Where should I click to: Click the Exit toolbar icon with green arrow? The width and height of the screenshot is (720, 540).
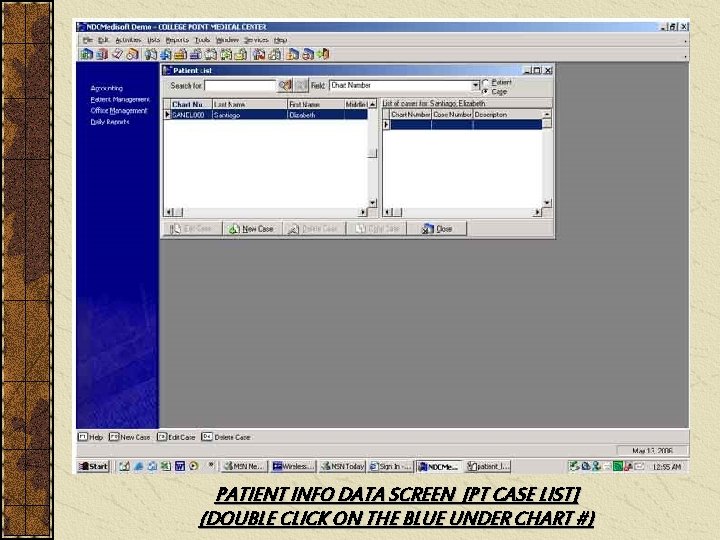(323, 54)
